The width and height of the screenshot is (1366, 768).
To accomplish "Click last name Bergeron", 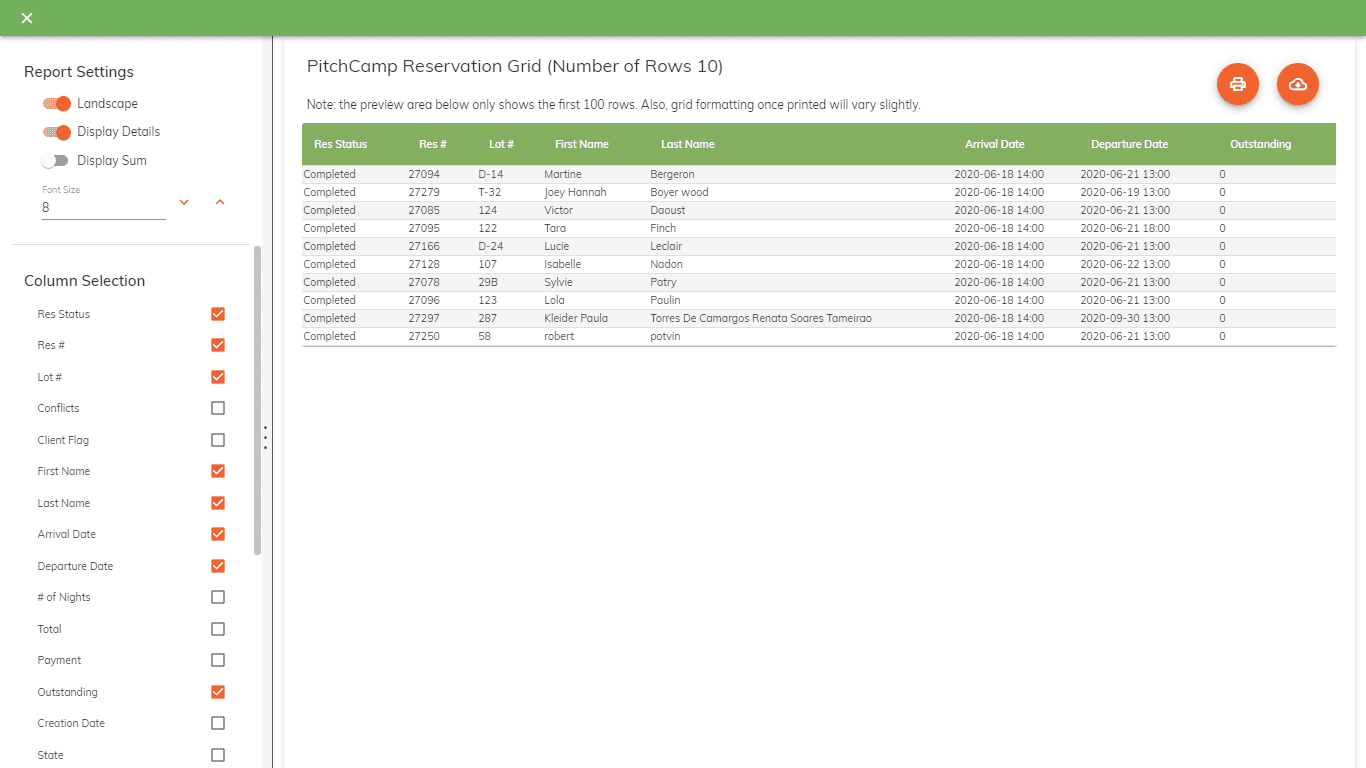I will point(672,174).
